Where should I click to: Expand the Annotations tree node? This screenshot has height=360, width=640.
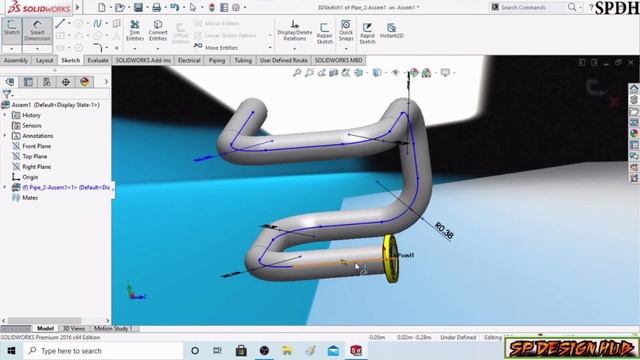click(5, 136)
